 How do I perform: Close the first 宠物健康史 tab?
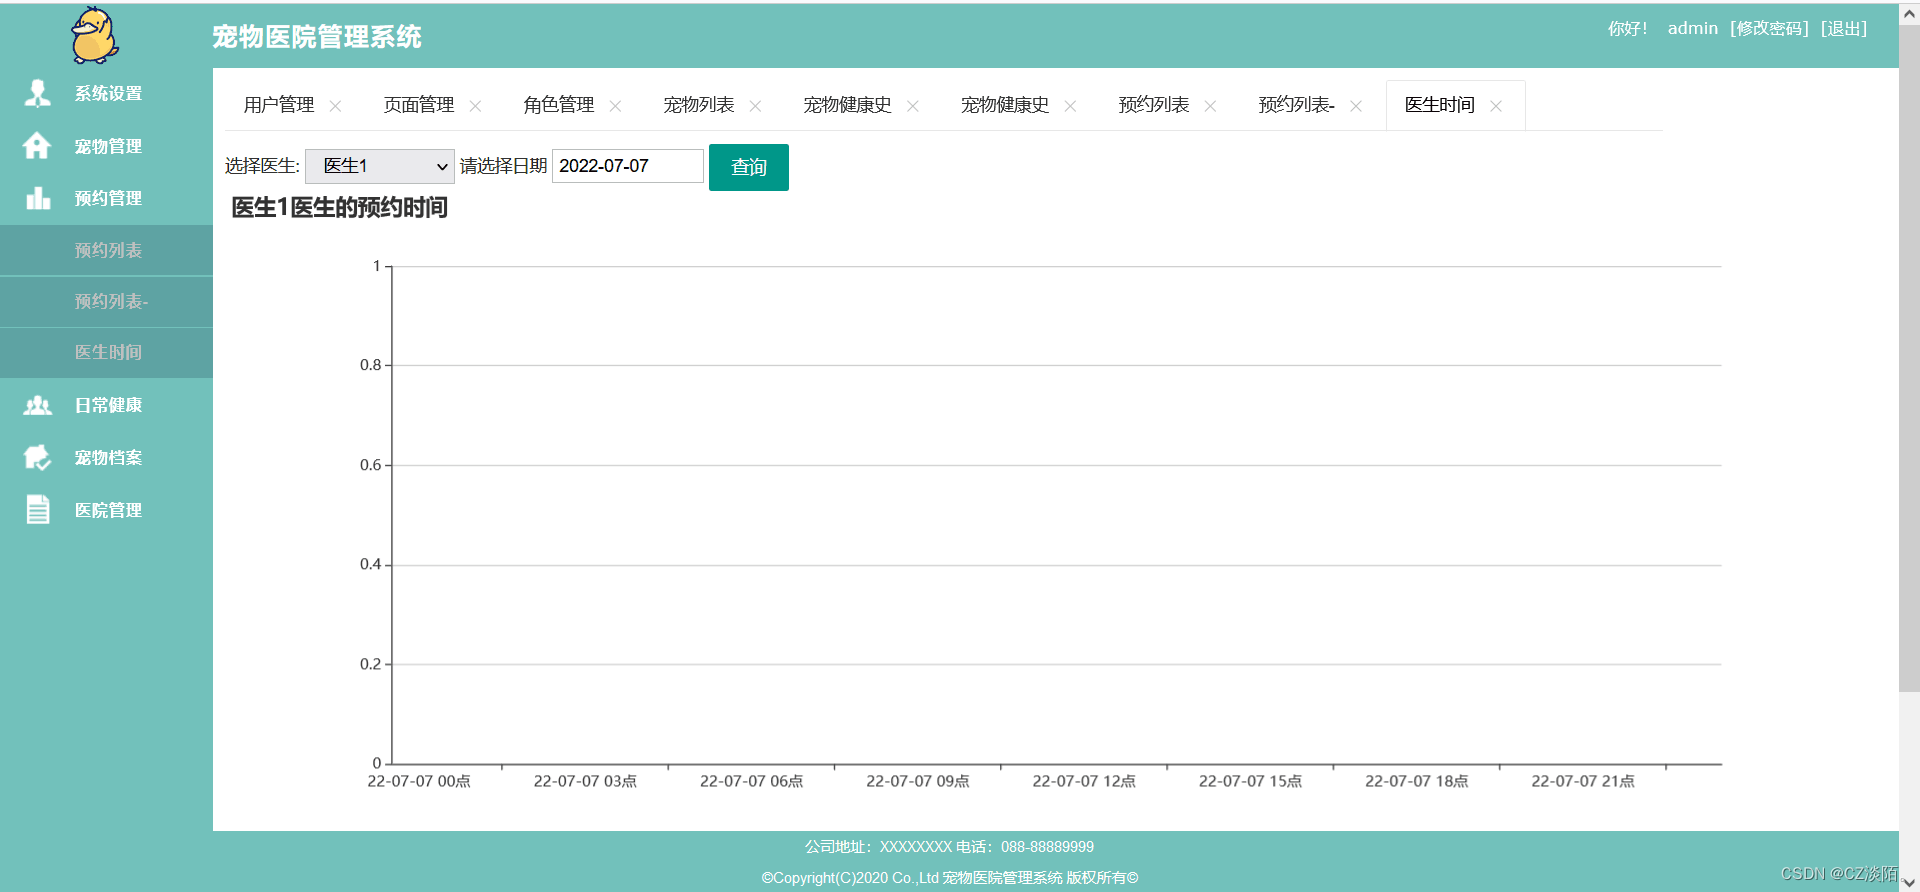pos(912,106)
